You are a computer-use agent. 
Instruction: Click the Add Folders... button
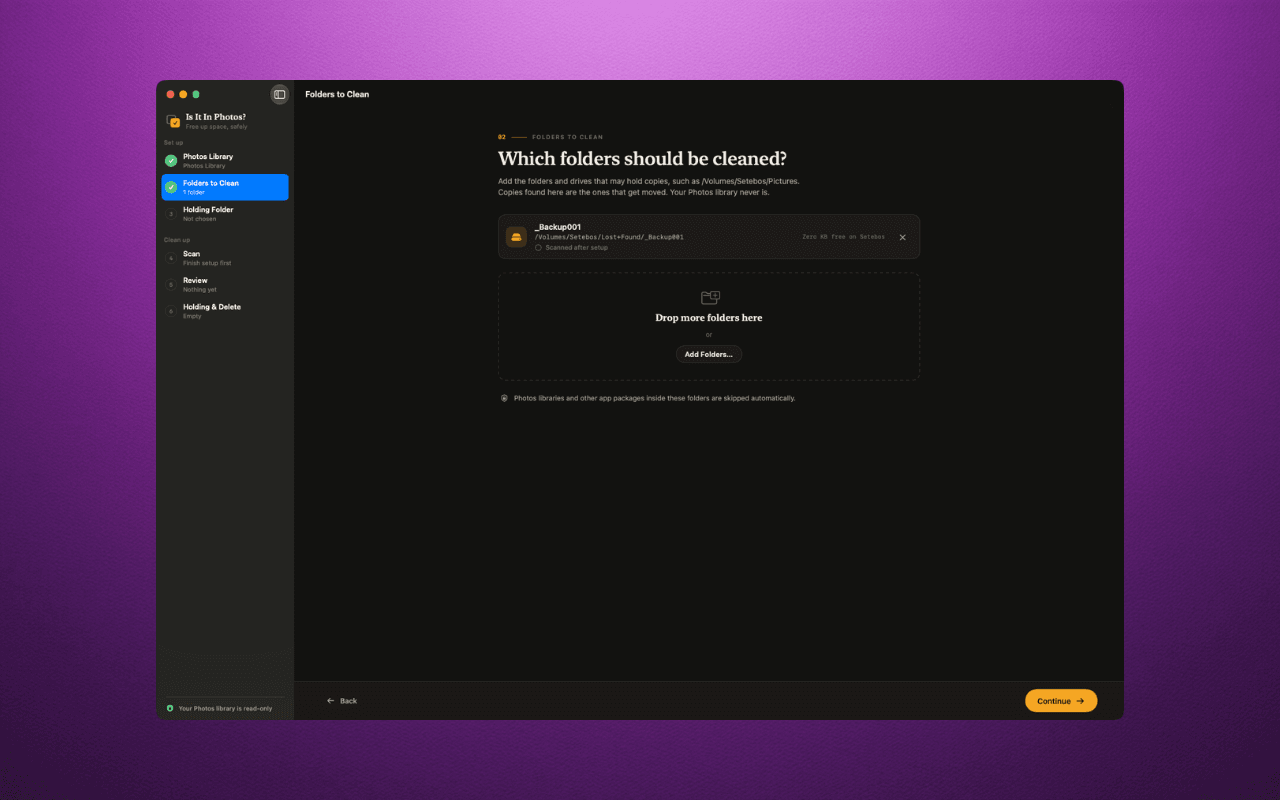pos(708,354)
